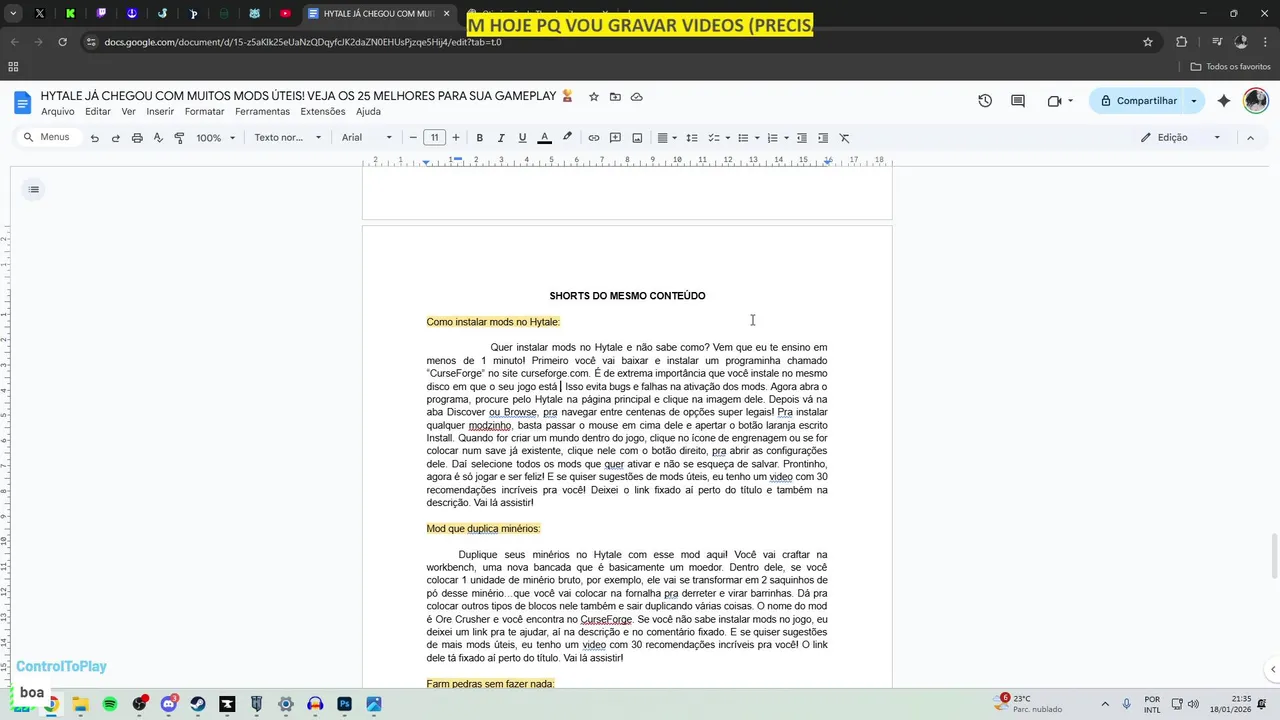
Task: Pick a highlight color
Action: [x=568, y=138]
